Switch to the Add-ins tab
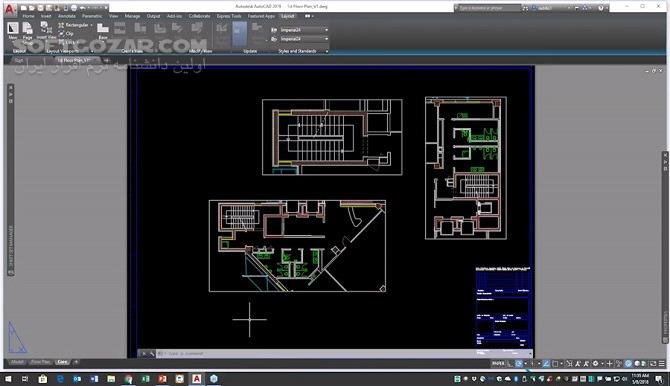Screen dimensions: 670x386 (x=174, y=16)
